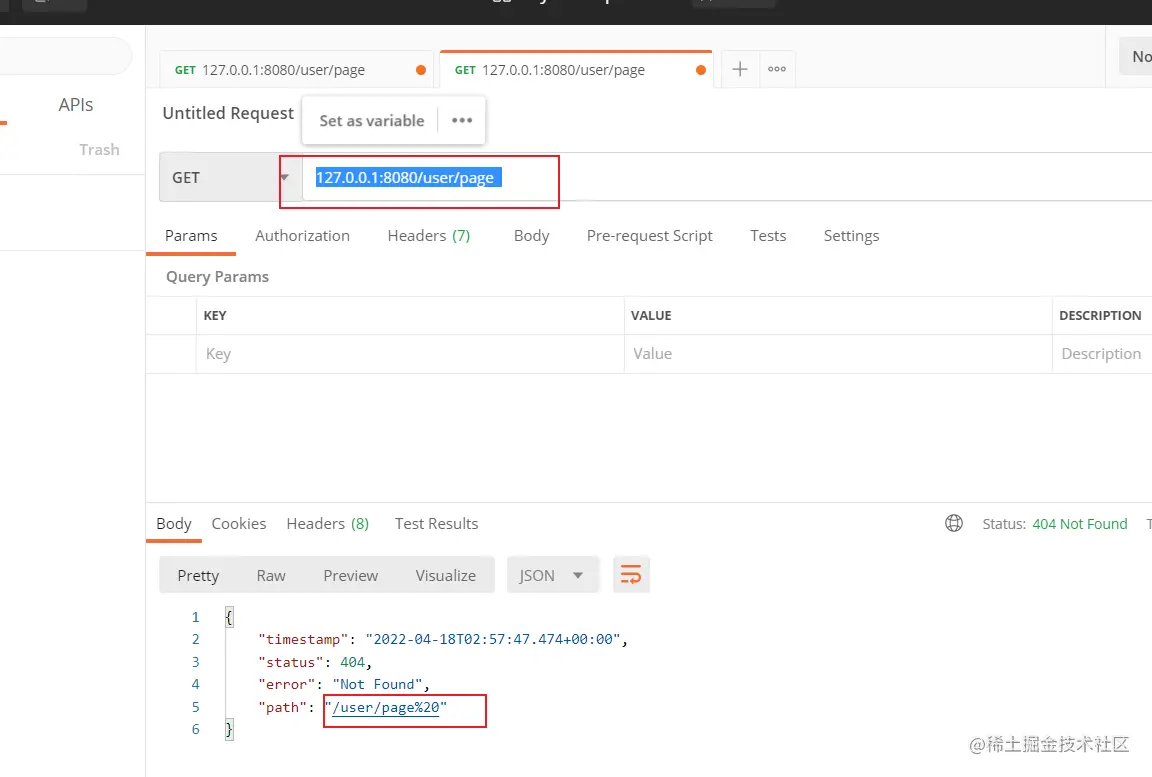Screen dimensions: 1152x777
Task: Open the request Body tab
Action: pos(531,236)
